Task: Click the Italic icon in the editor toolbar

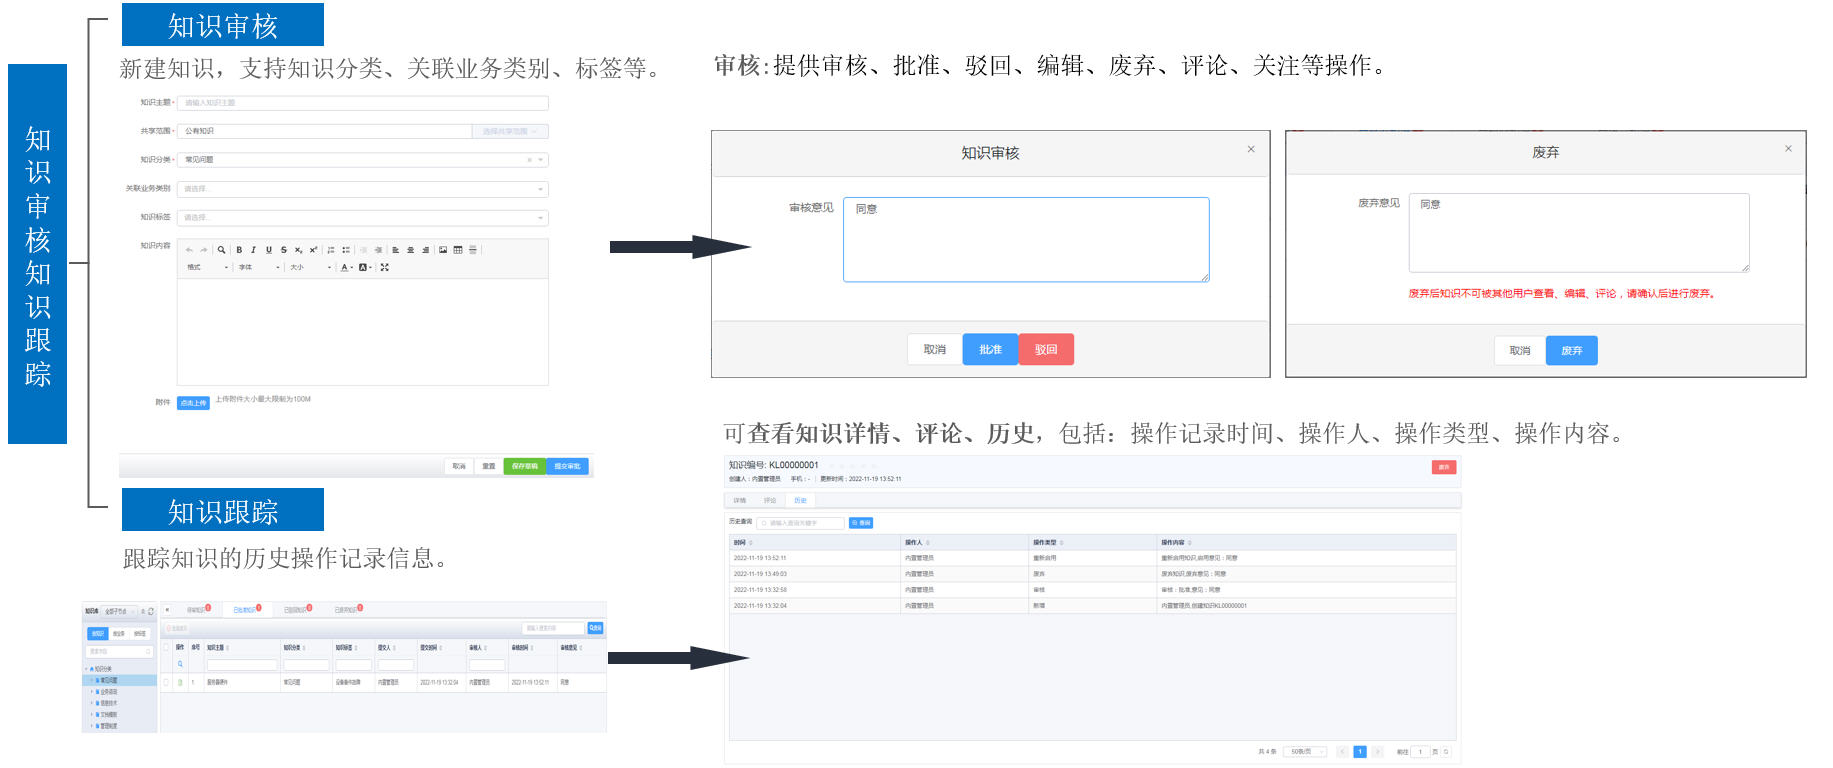Action: pyautogui.click(x=253, y=250)
